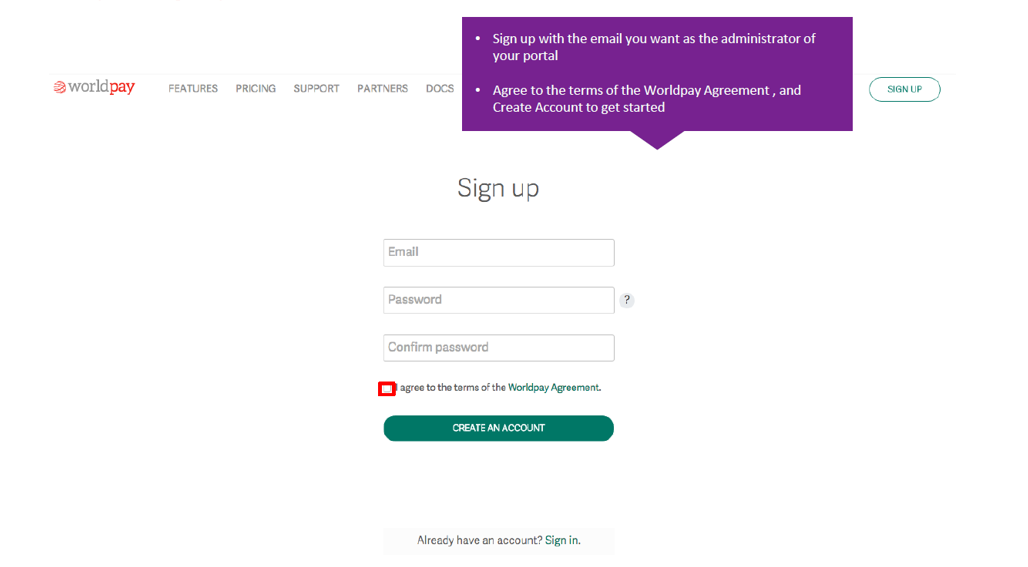The image size is (1028, 567).
Task: Click into the Password field
Action: click(x=499, y=300)
